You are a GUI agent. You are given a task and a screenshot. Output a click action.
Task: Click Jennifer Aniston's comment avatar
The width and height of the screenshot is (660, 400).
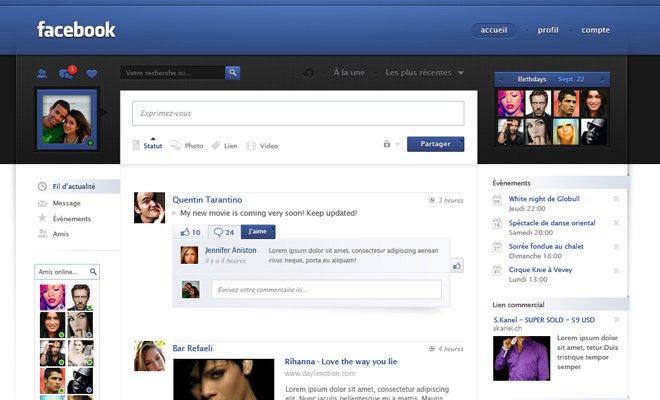coord(189,255)
